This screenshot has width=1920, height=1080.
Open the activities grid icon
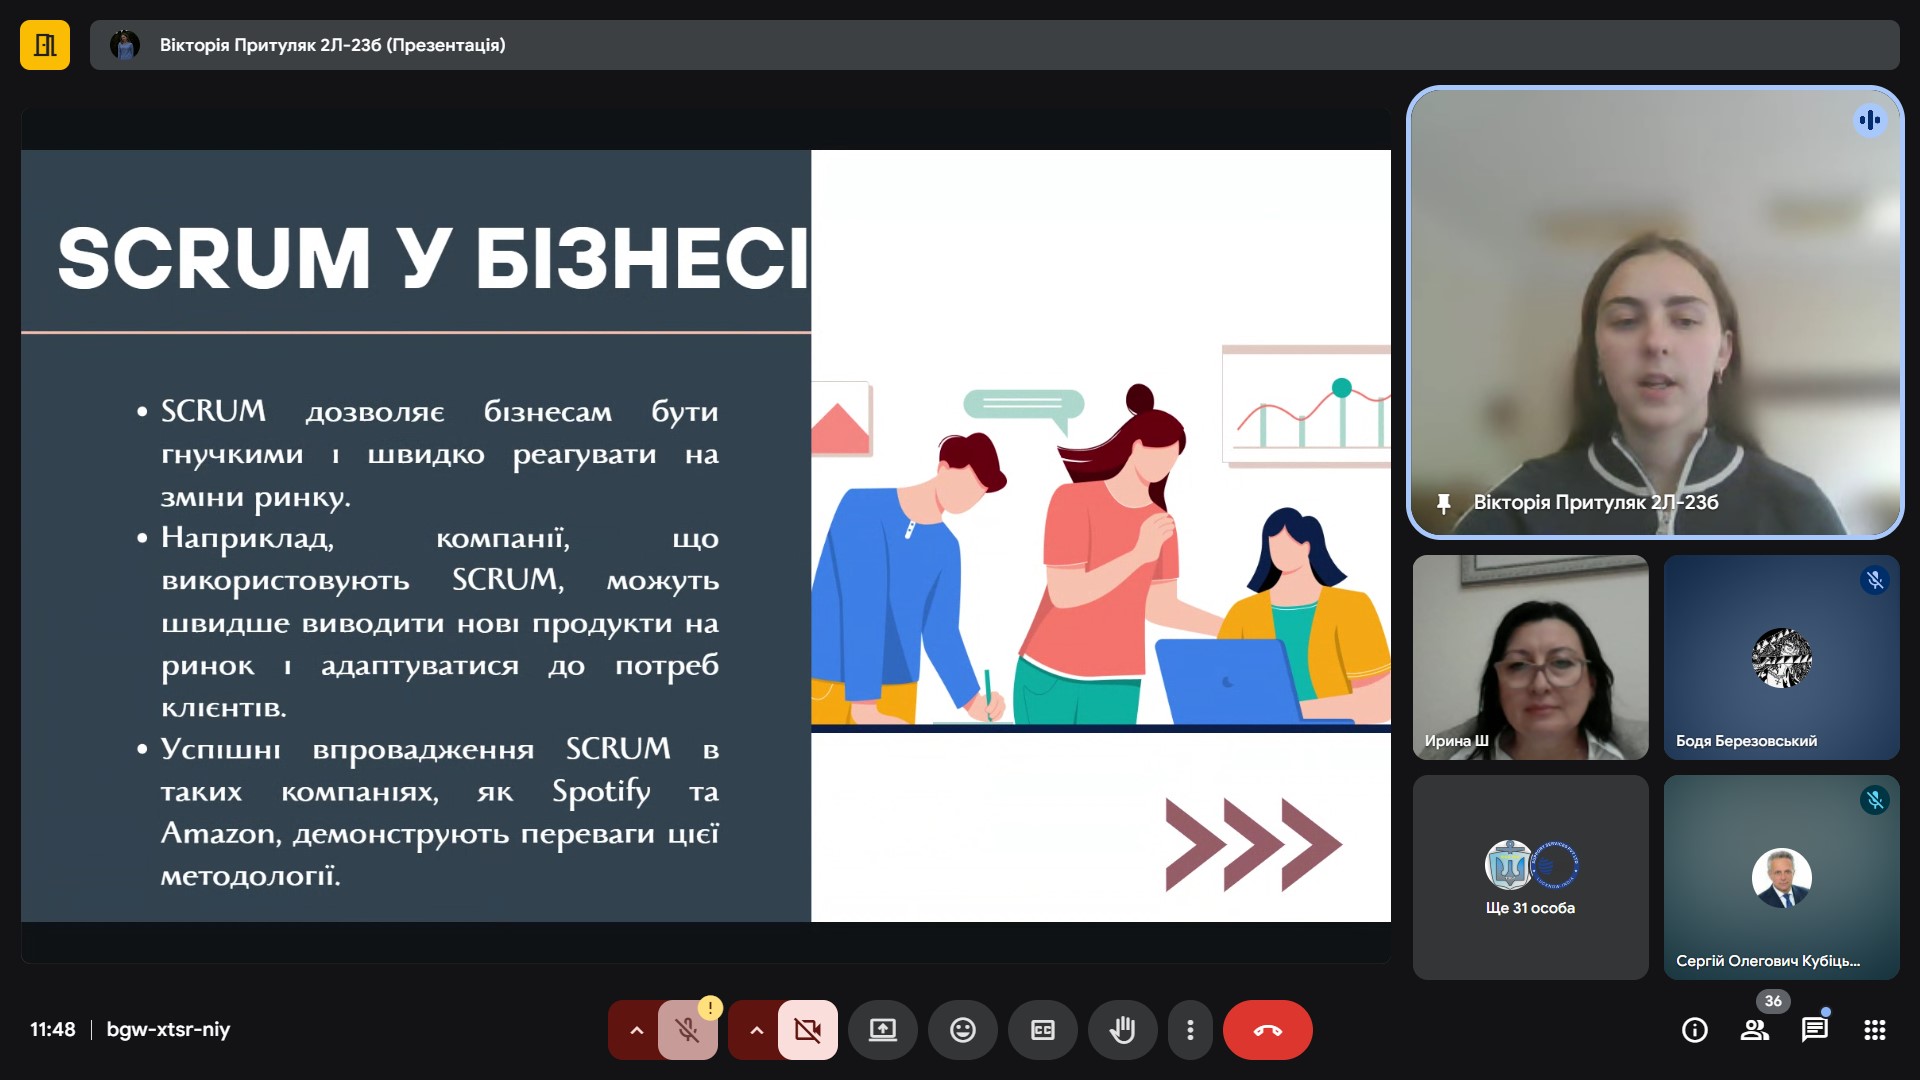point(1874,1030)
